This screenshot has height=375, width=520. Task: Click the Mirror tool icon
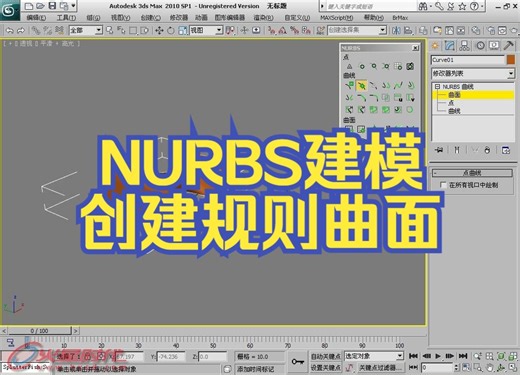click(396, 31)
